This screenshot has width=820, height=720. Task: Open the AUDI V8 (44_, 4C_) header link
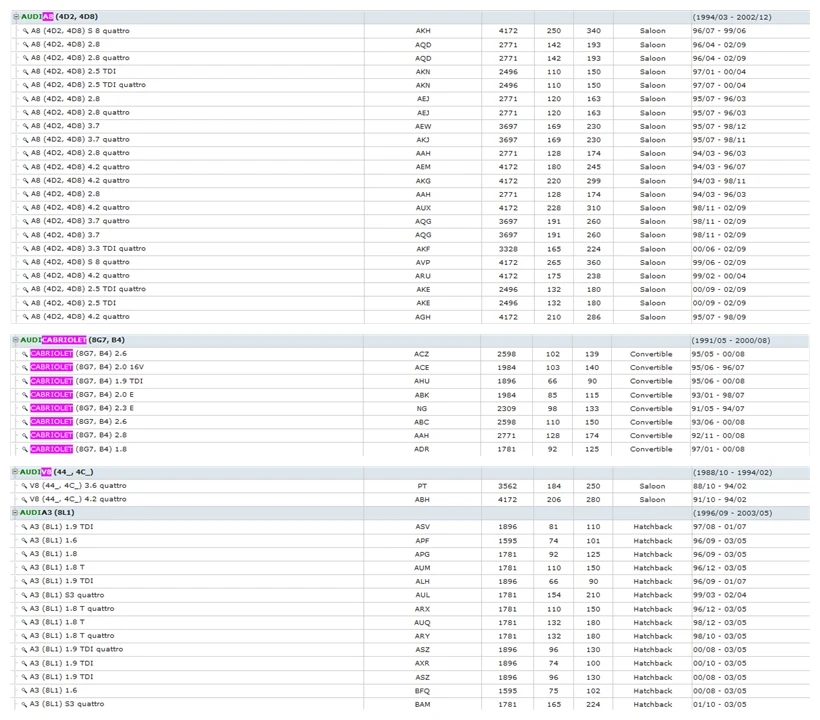tap(56, 472)
